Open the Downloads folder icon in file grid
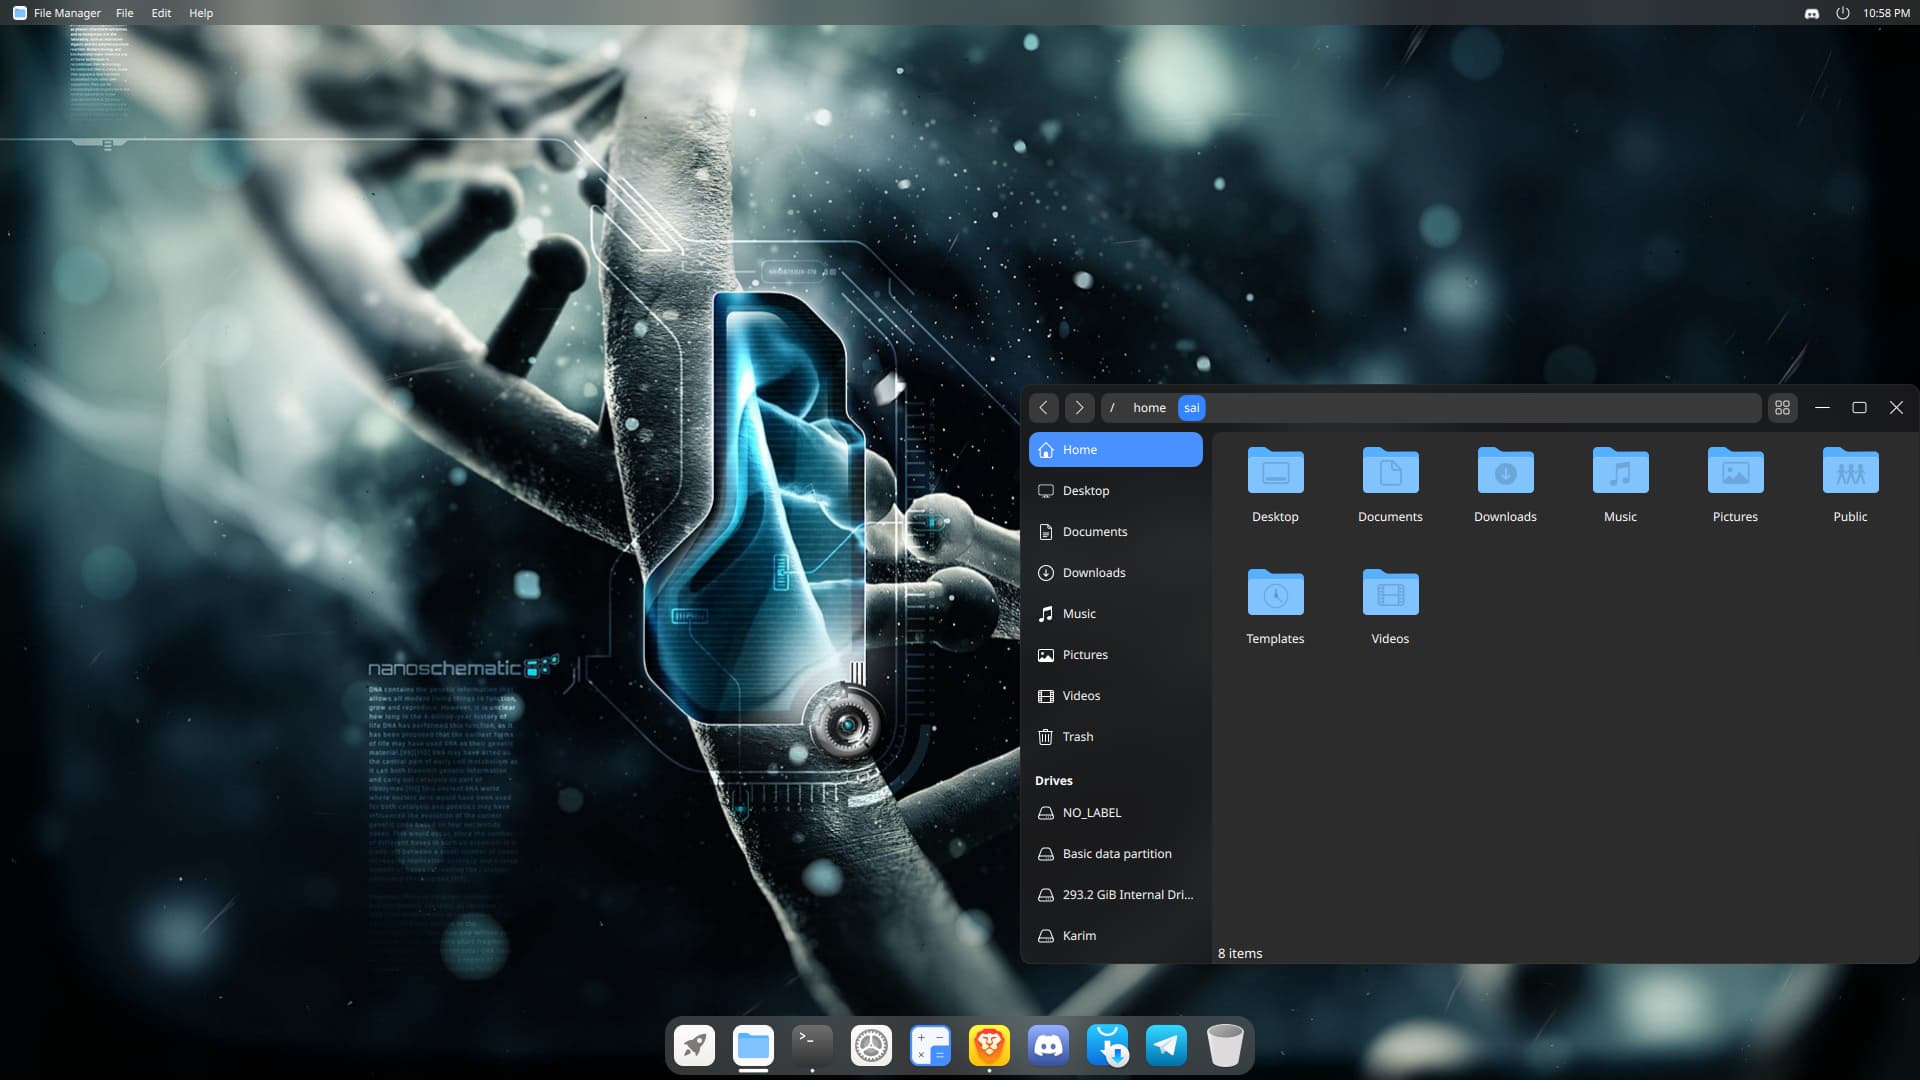 1505,470
